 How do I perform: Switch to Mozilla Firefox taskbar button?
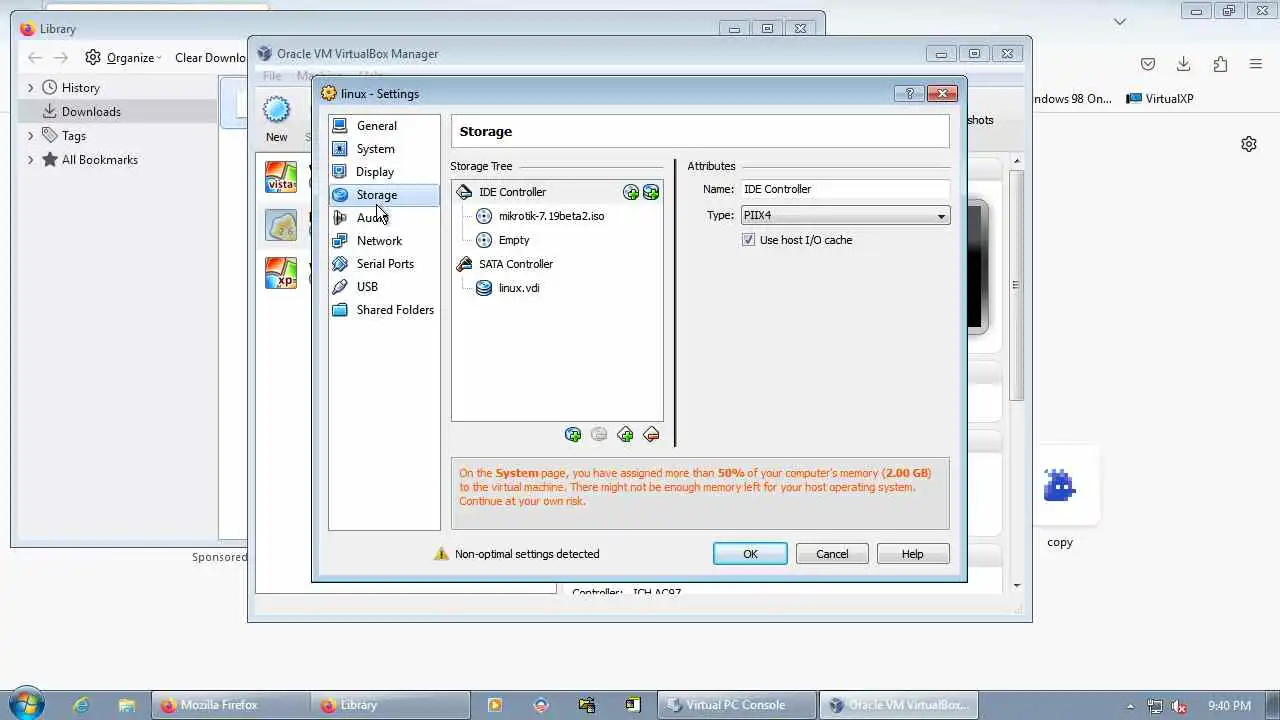click(x=230, y=705)
